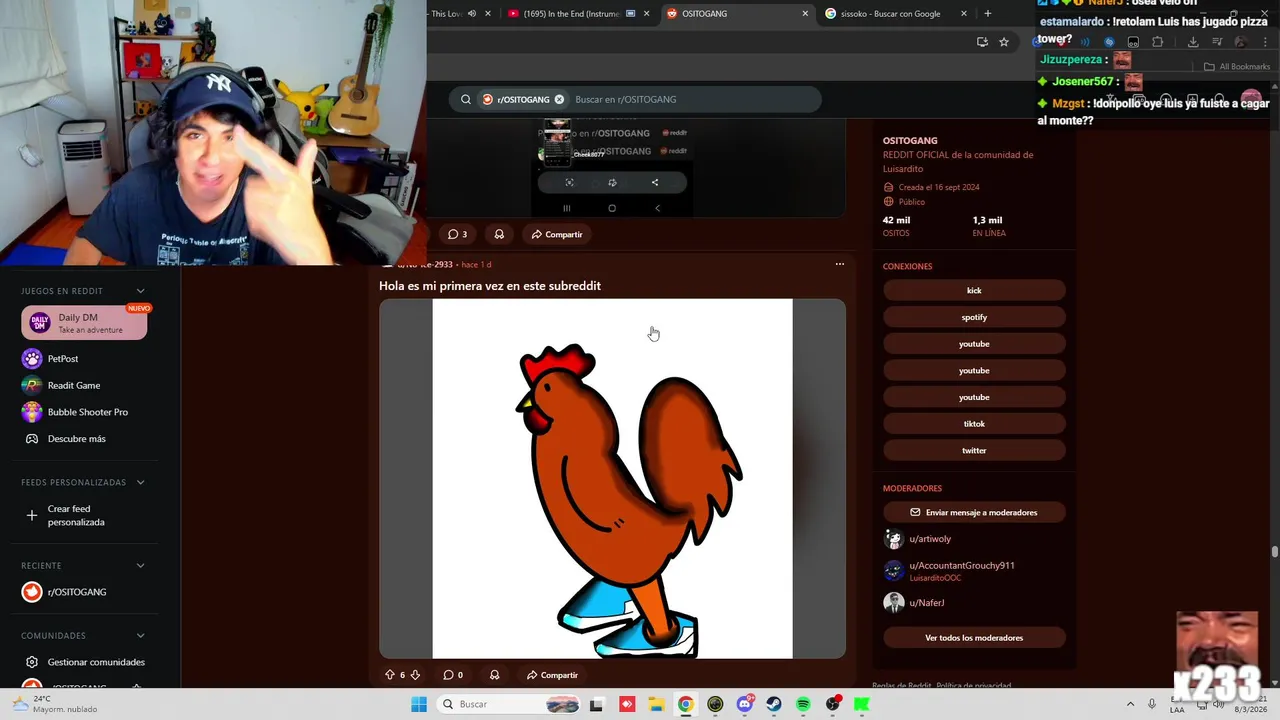Bookmark this page with the star icon

coord(1004,41)
